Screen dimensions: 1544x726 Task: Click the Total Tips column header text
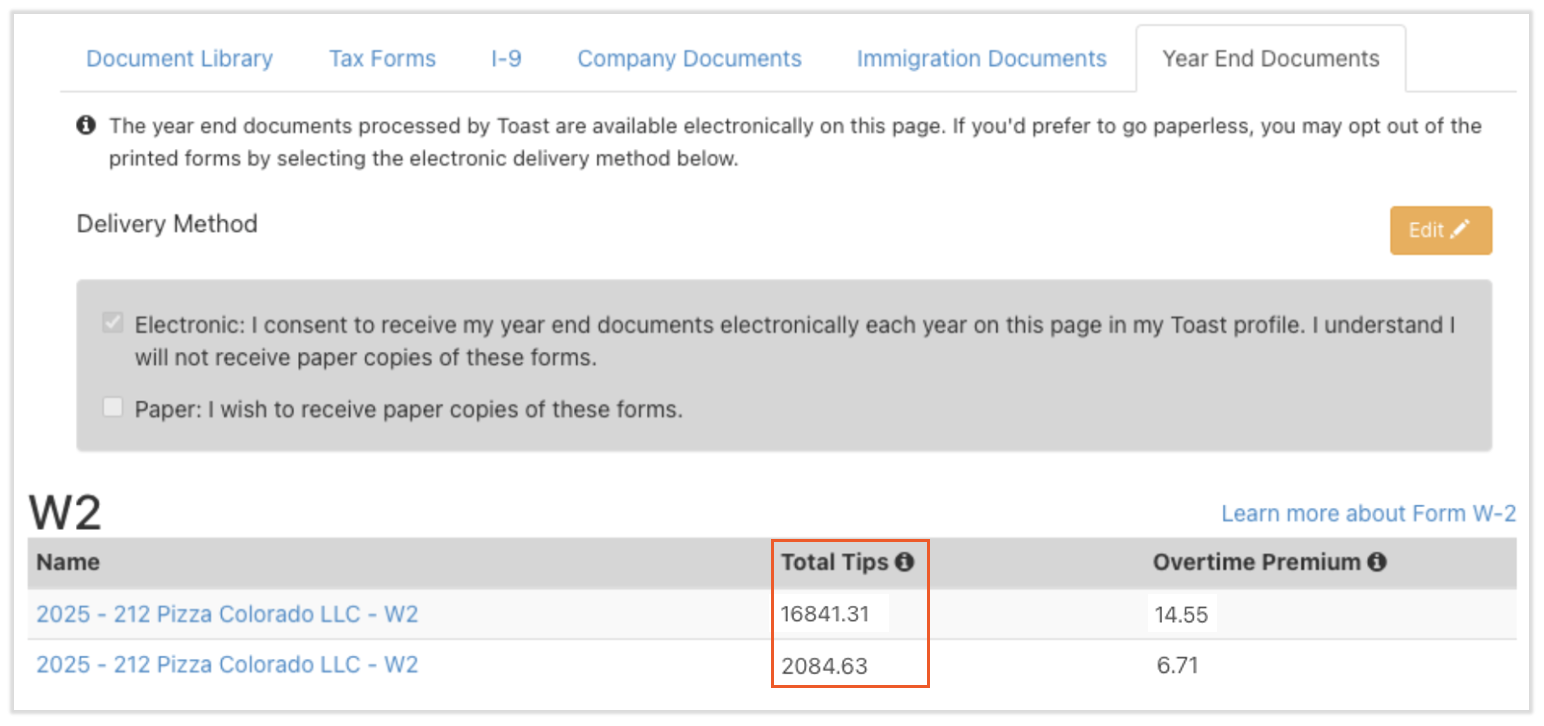click(x=834, y=562)
